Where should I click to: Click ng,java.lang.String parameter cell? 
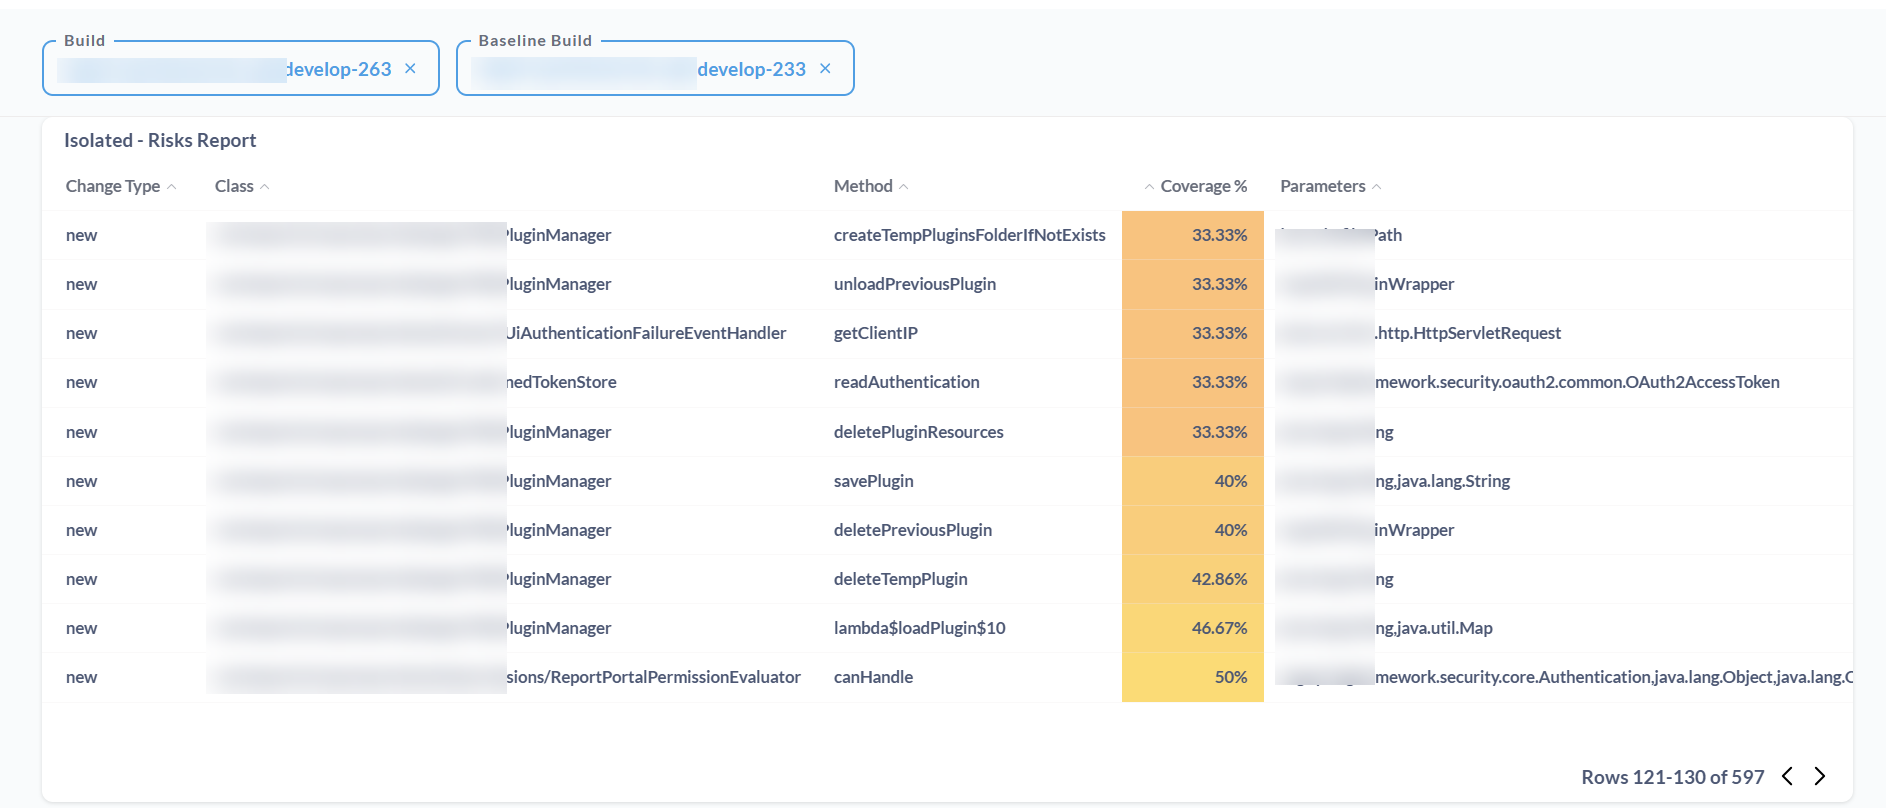pos(1442,481)
